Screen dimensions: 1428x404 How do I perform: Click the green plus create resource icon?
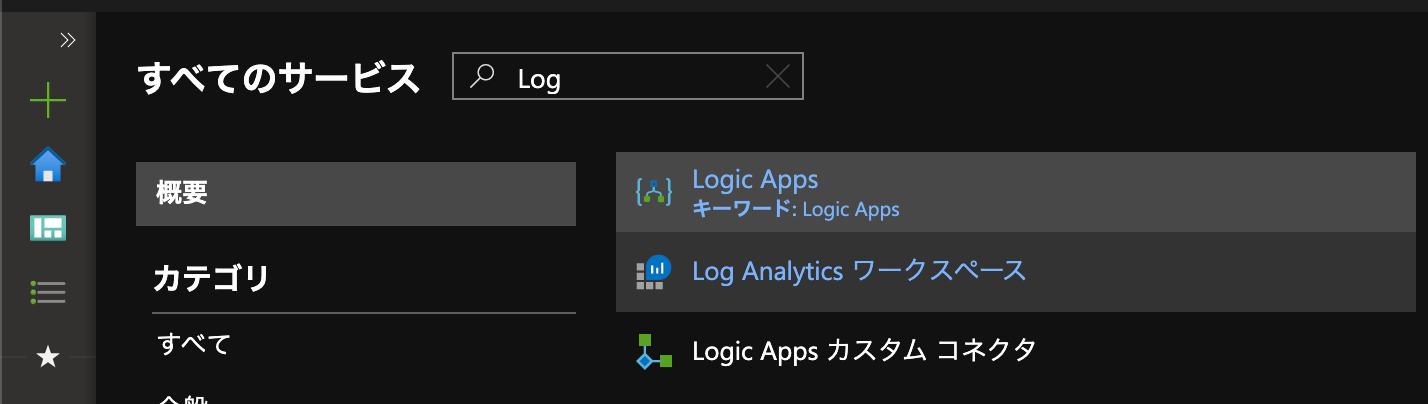[48, 102]
